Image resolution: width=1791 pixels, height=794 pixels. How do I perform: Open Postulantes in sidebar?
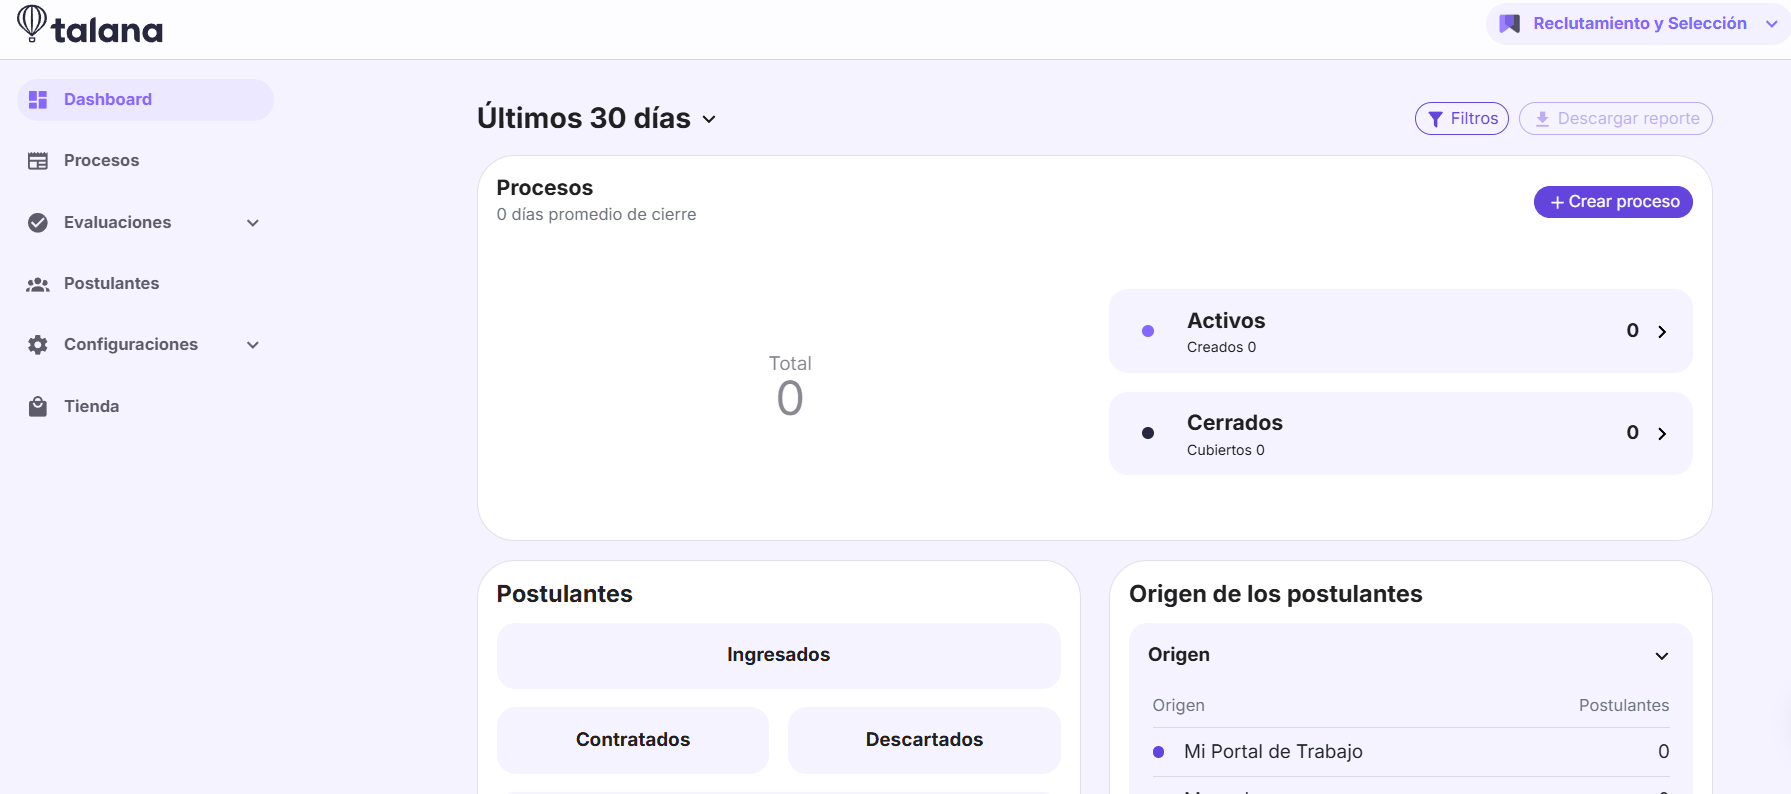tap(145, 284)
